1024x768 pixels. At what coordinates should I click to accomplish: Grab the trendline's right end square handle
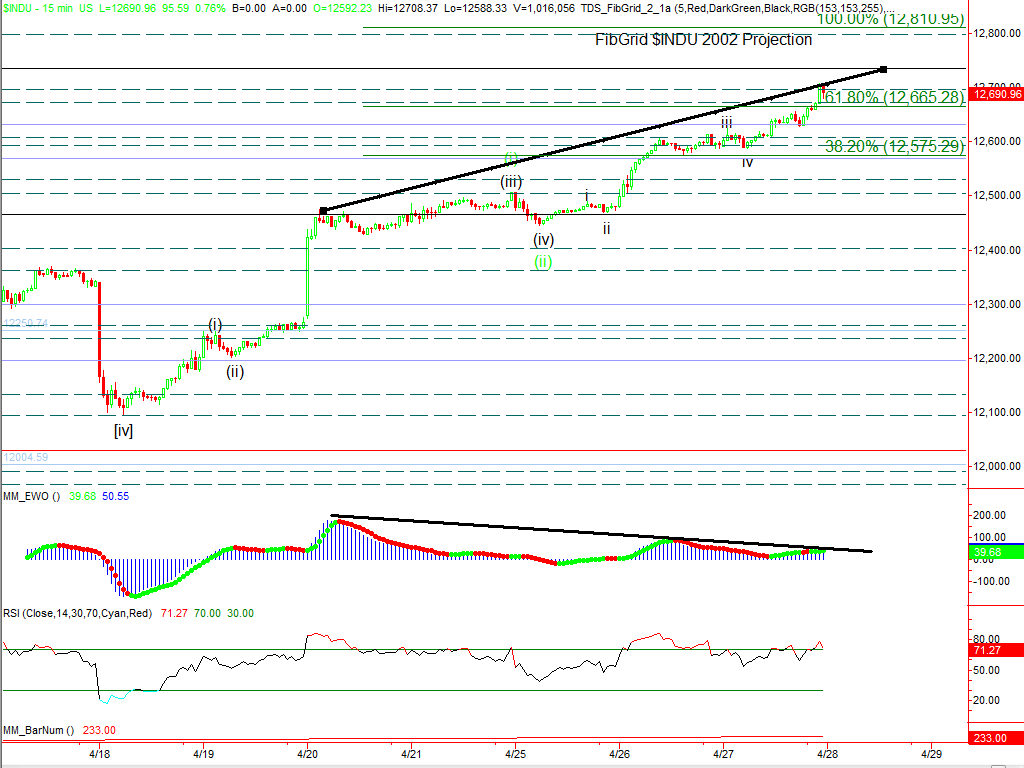click(883, 69)
